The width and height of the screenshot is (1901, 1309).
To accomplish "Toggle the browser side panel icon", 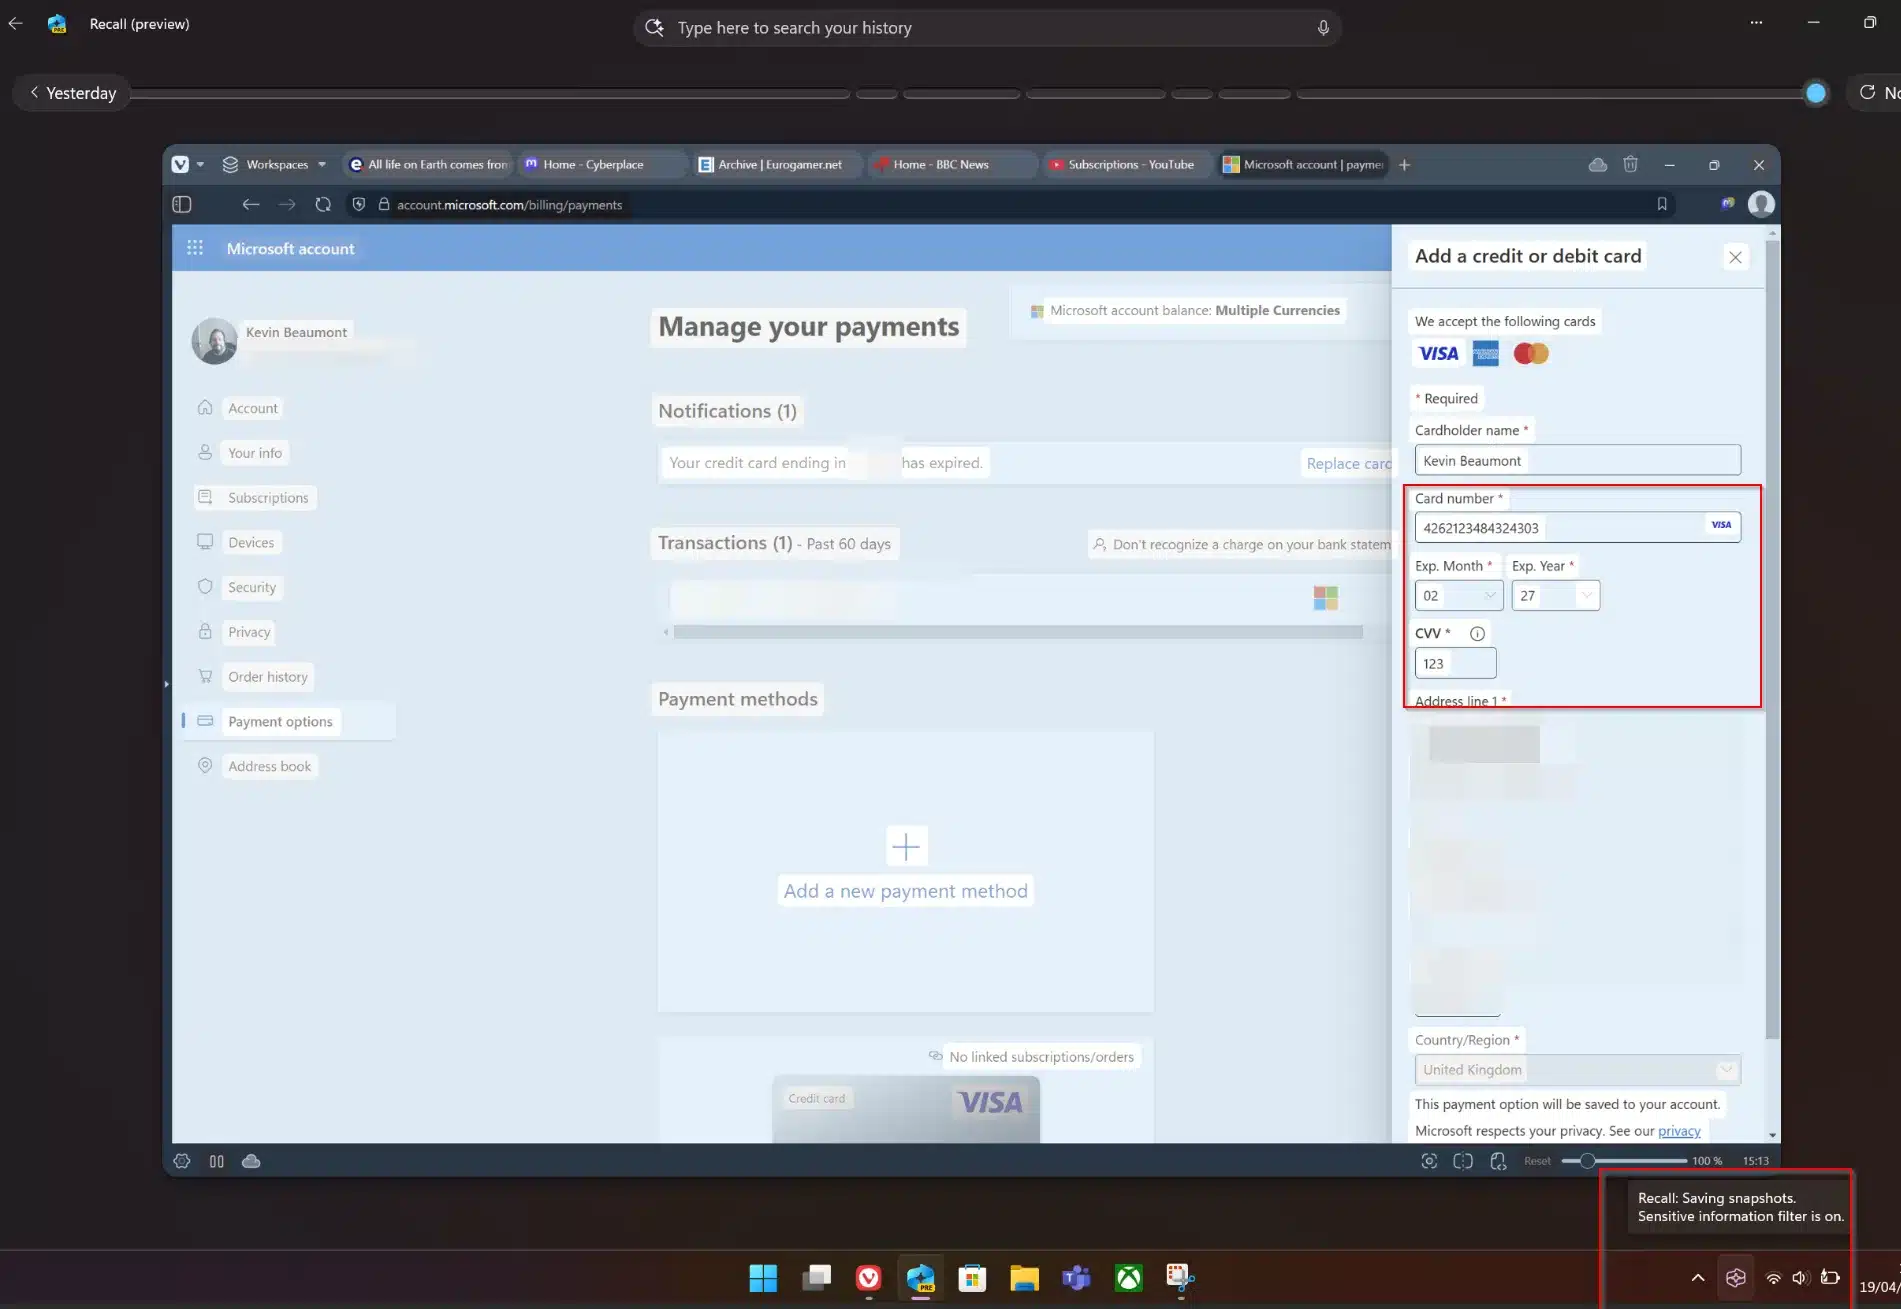I will click(x=182, y=204).
